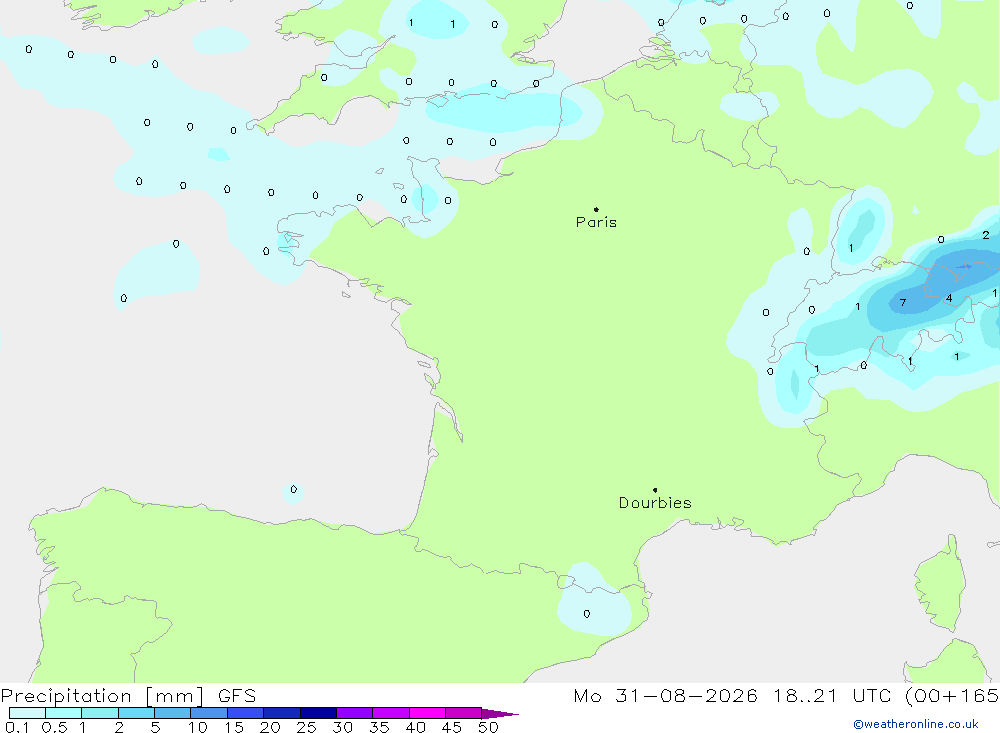Click the dot marker above Paris
The height and width of the screenshot is (733, 1000).
(596, 209)
